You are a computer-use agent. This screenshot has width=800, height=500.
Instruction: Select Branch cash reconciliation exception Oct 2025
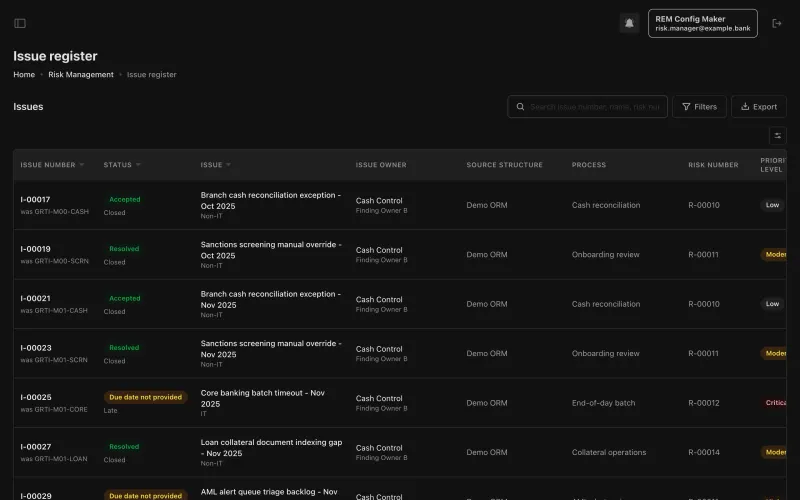pyautogui.click(x=270, y=201)
